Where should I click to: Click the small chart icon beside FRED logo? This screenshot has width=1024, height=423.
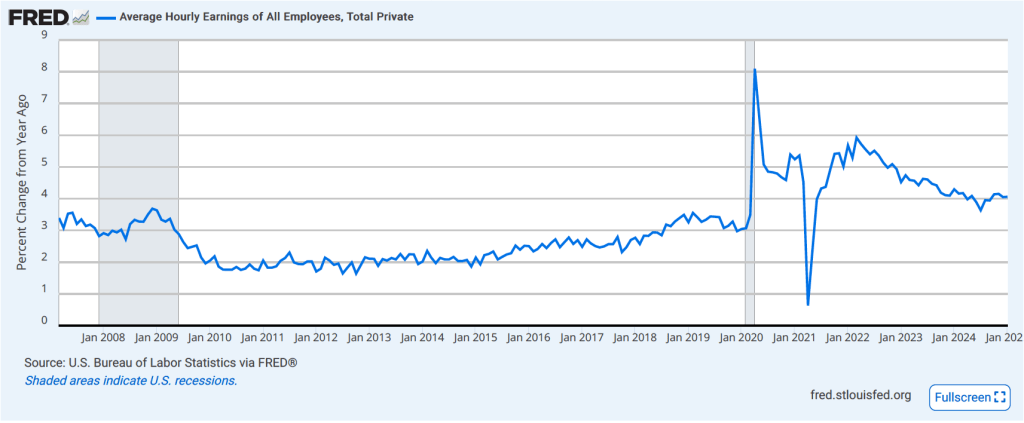80,18
